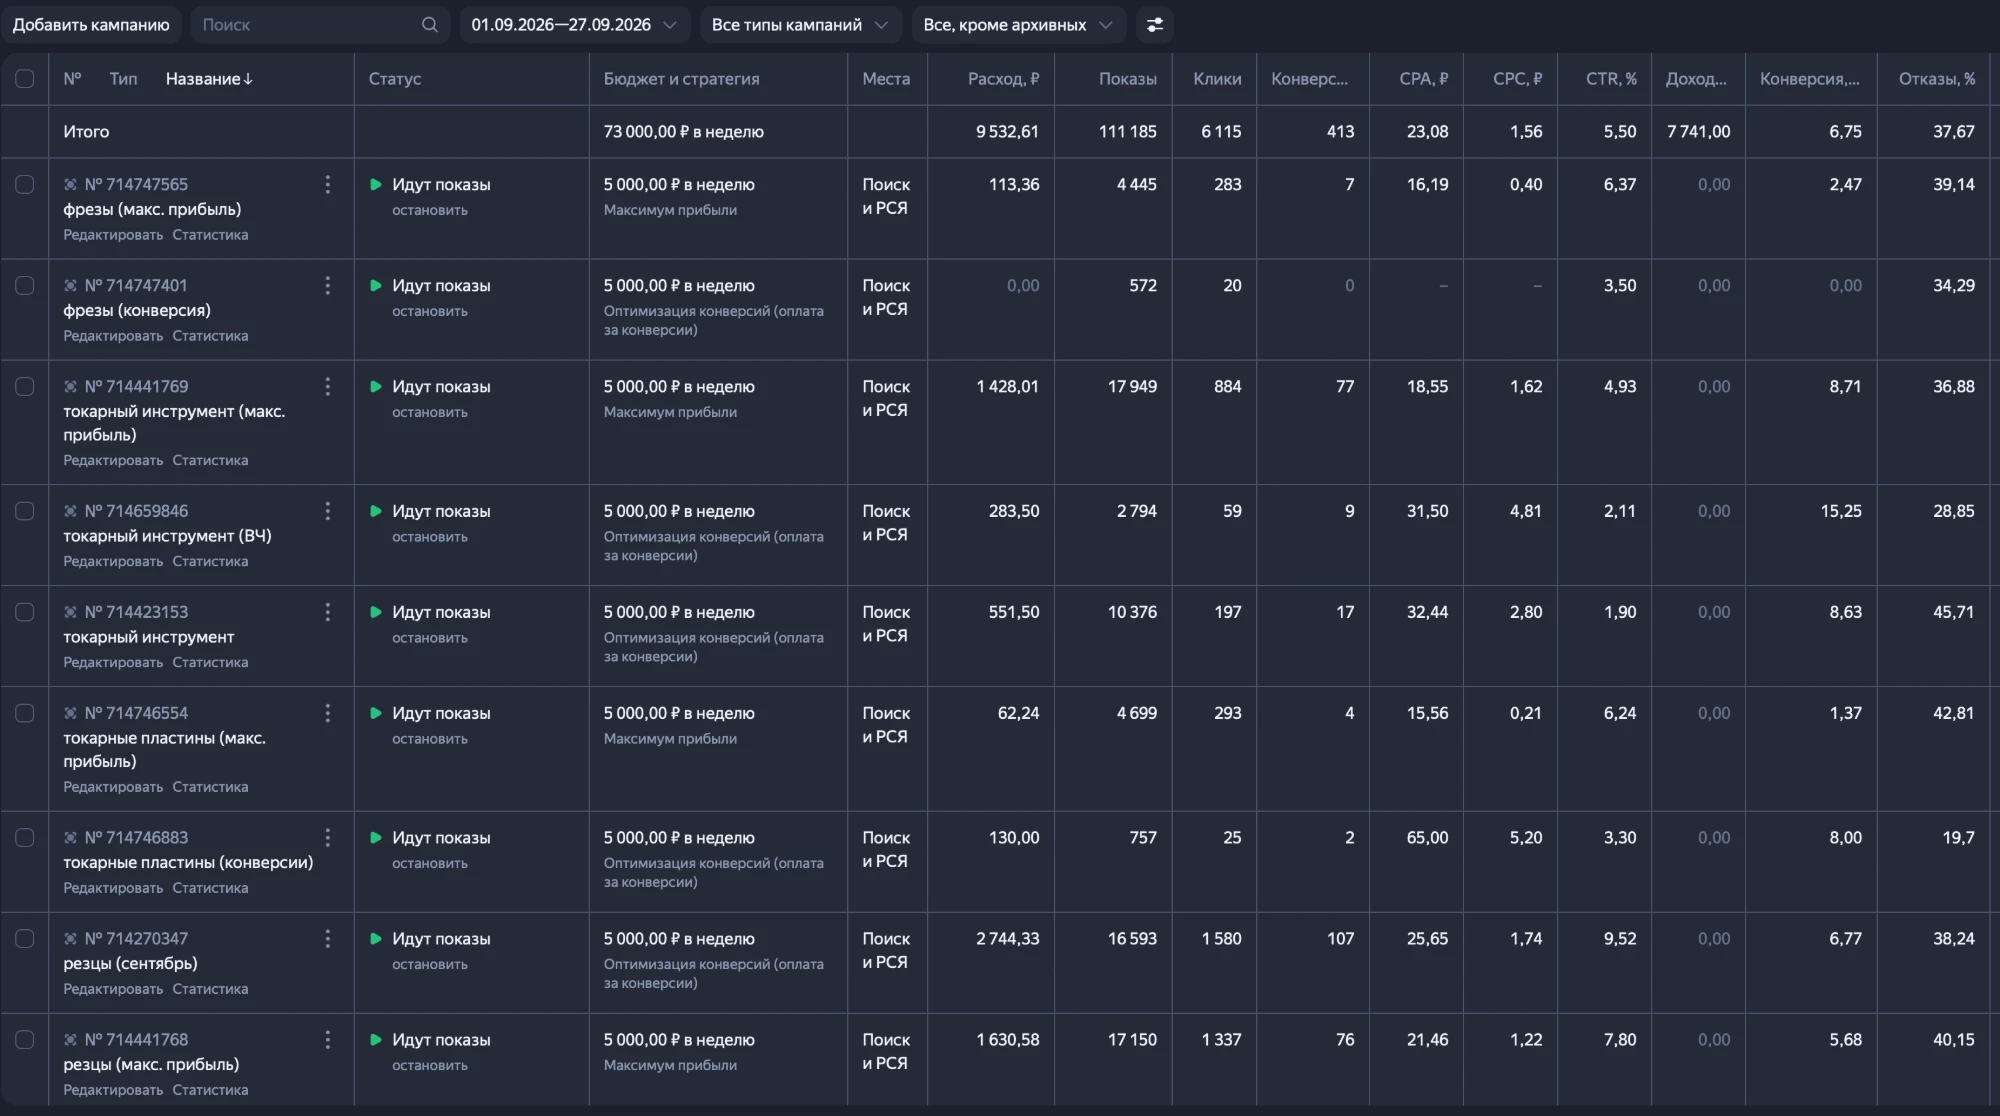Viewport: 2000px width, 1116px height.
Task: Click the green play status icon for фрезы (конверсия)
Action: point(376,286)
